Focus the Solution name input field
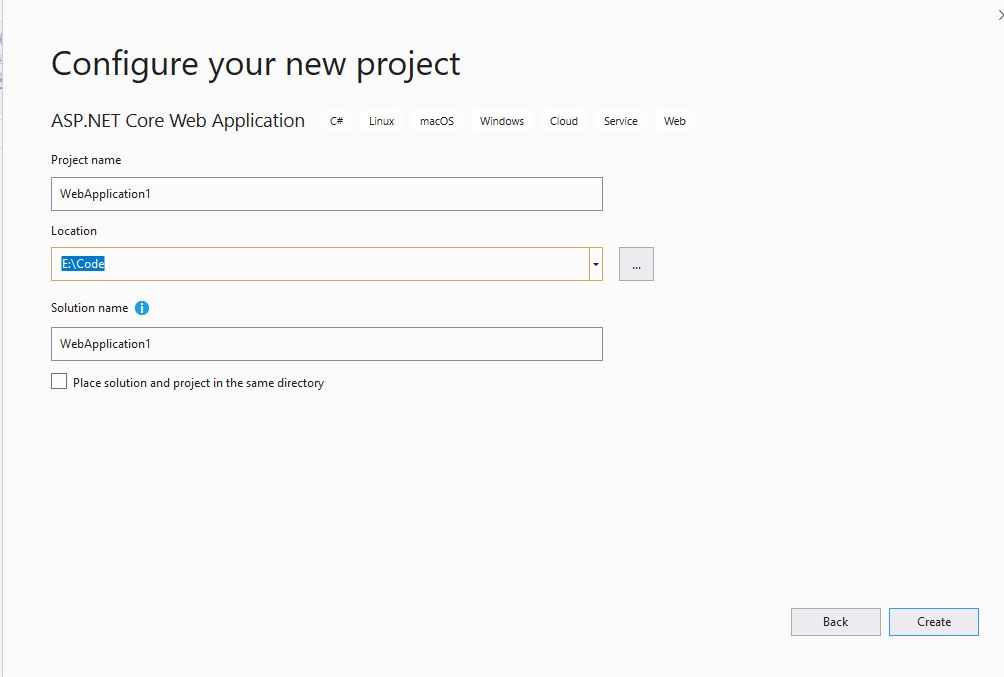Viewport: 1004px width, 677px height. pyautogui.click(x=327, y=344)
